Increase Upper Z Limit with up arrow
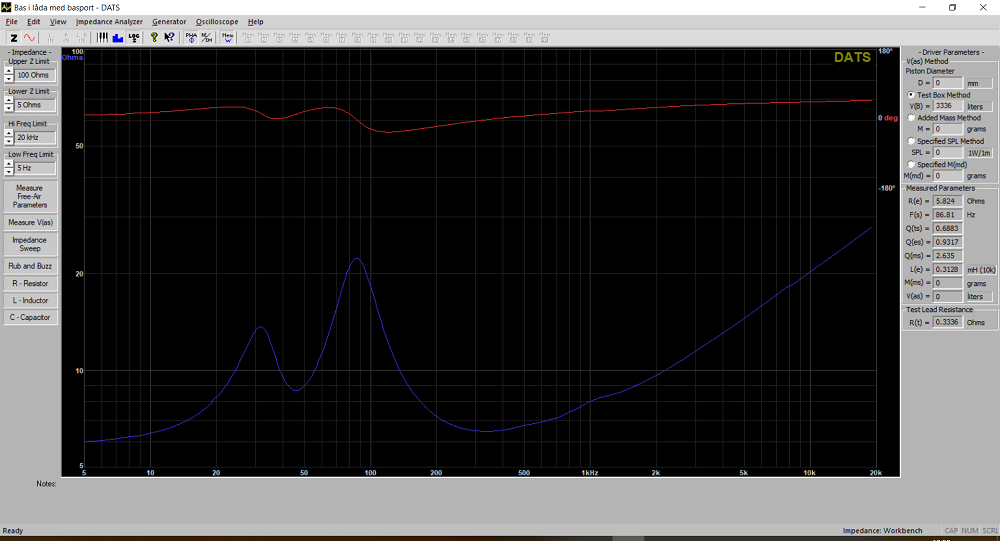The image size is (1000, 541). click(x=9, y=71)
